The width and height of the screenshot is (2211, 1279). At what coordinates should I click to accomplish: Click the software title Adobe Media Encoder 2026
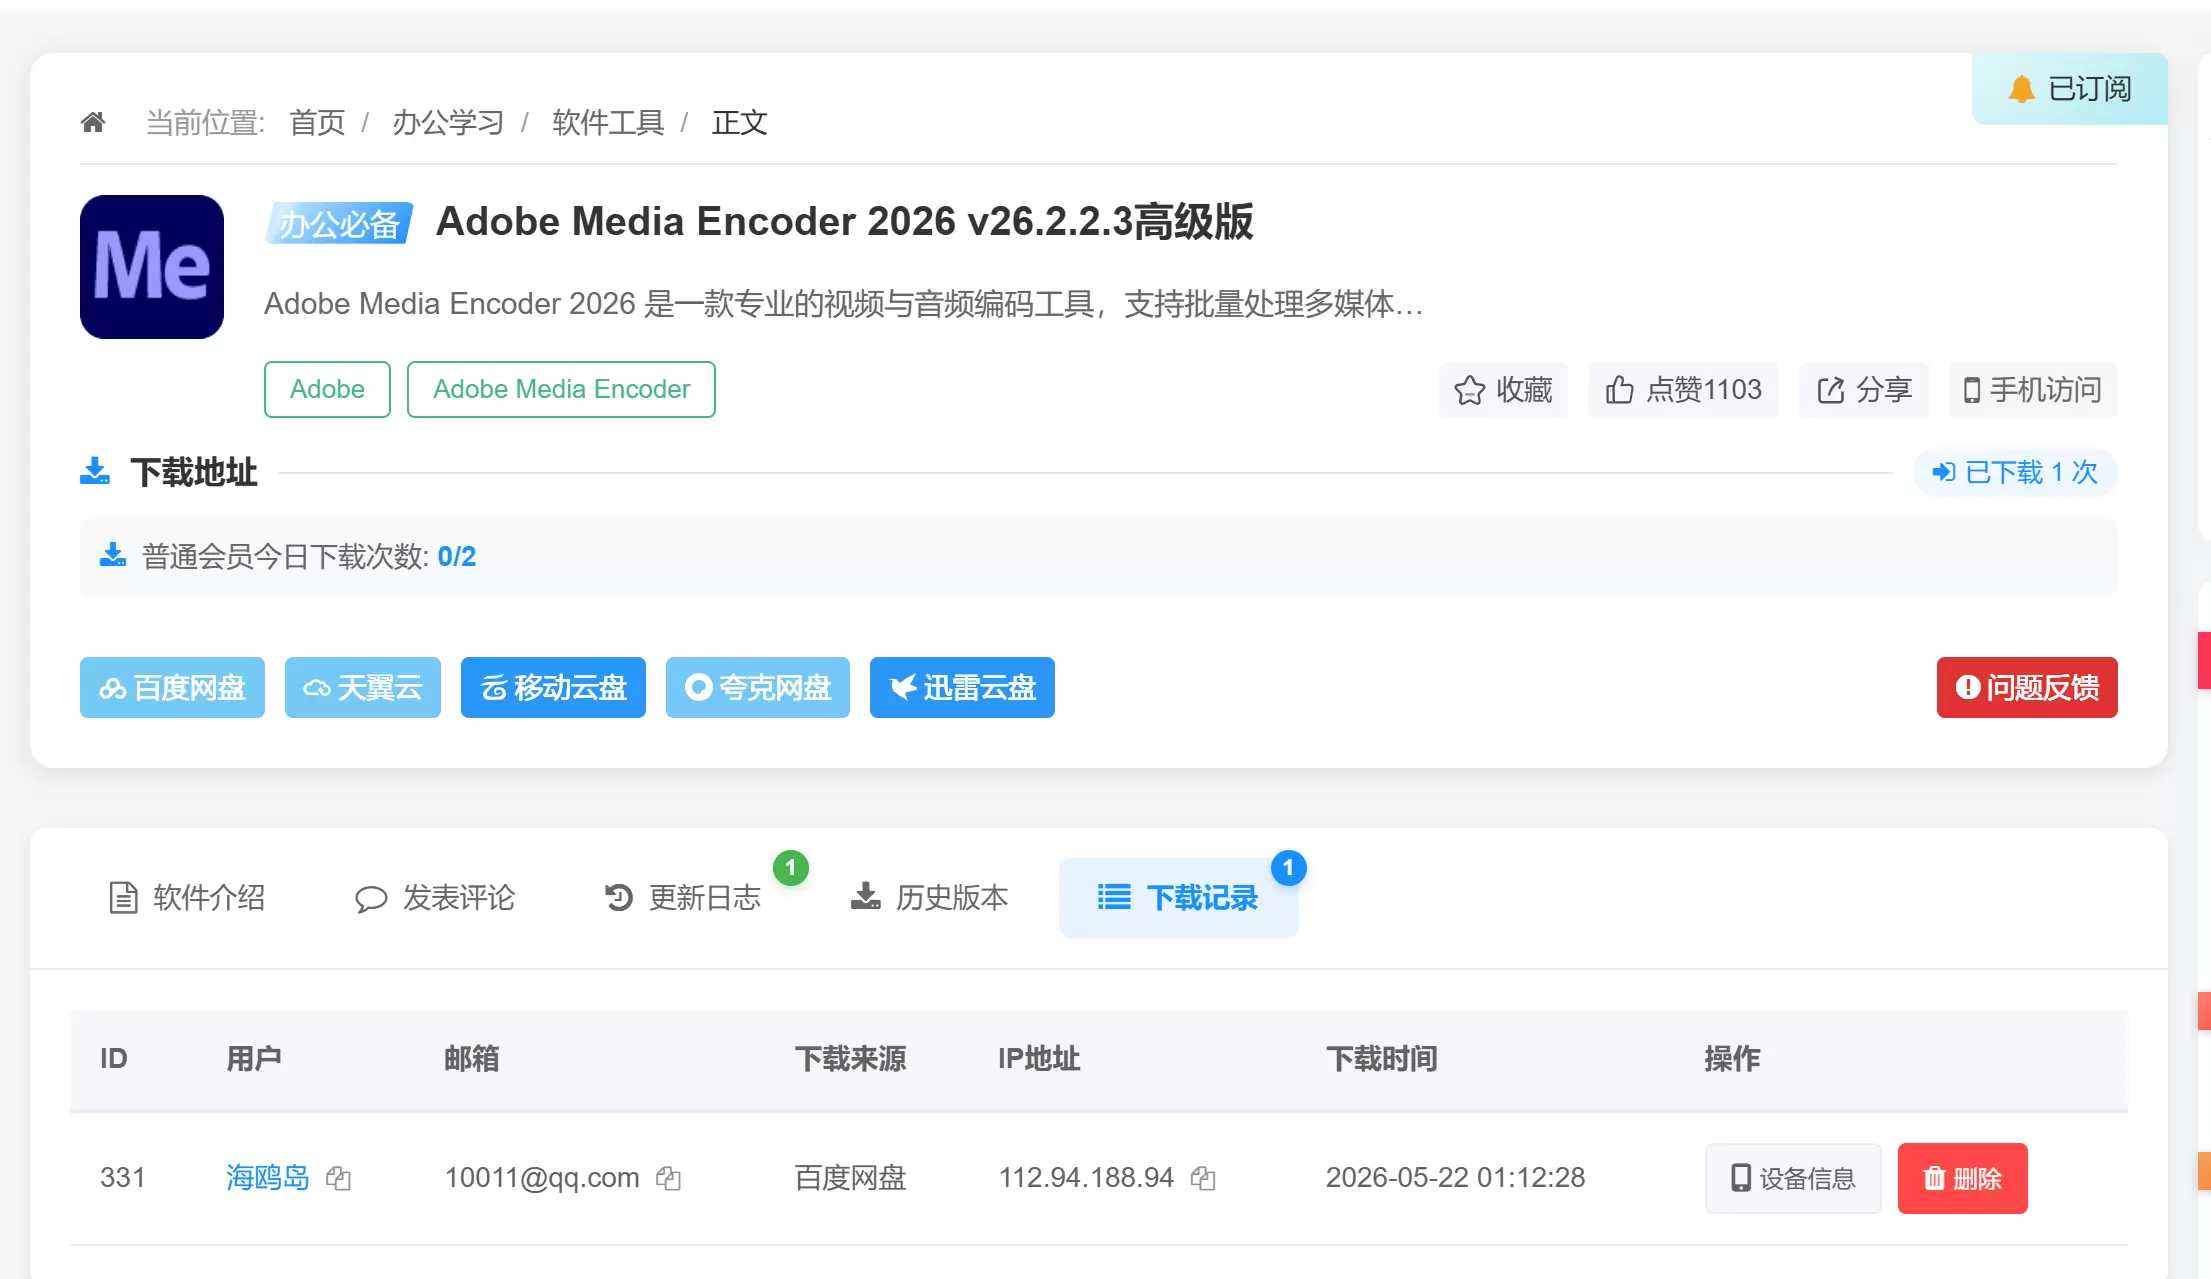coord(844,222)
